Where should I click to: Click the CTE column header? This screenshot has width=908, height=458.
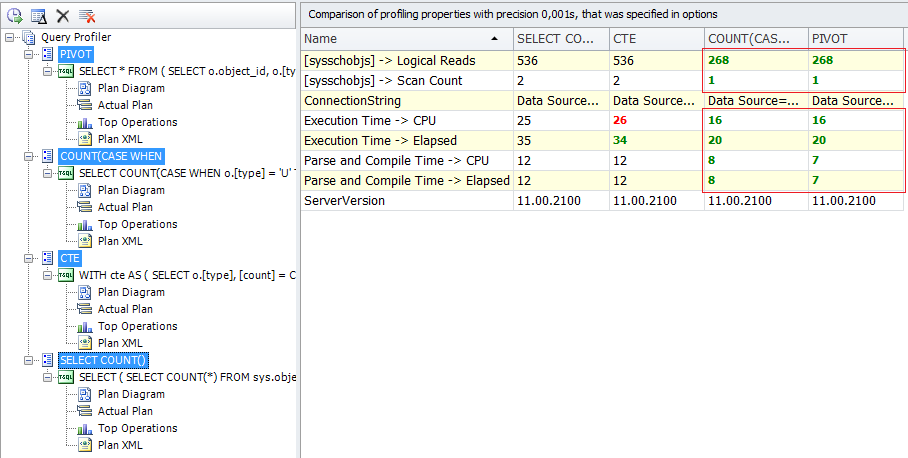(x=655, y=38)
